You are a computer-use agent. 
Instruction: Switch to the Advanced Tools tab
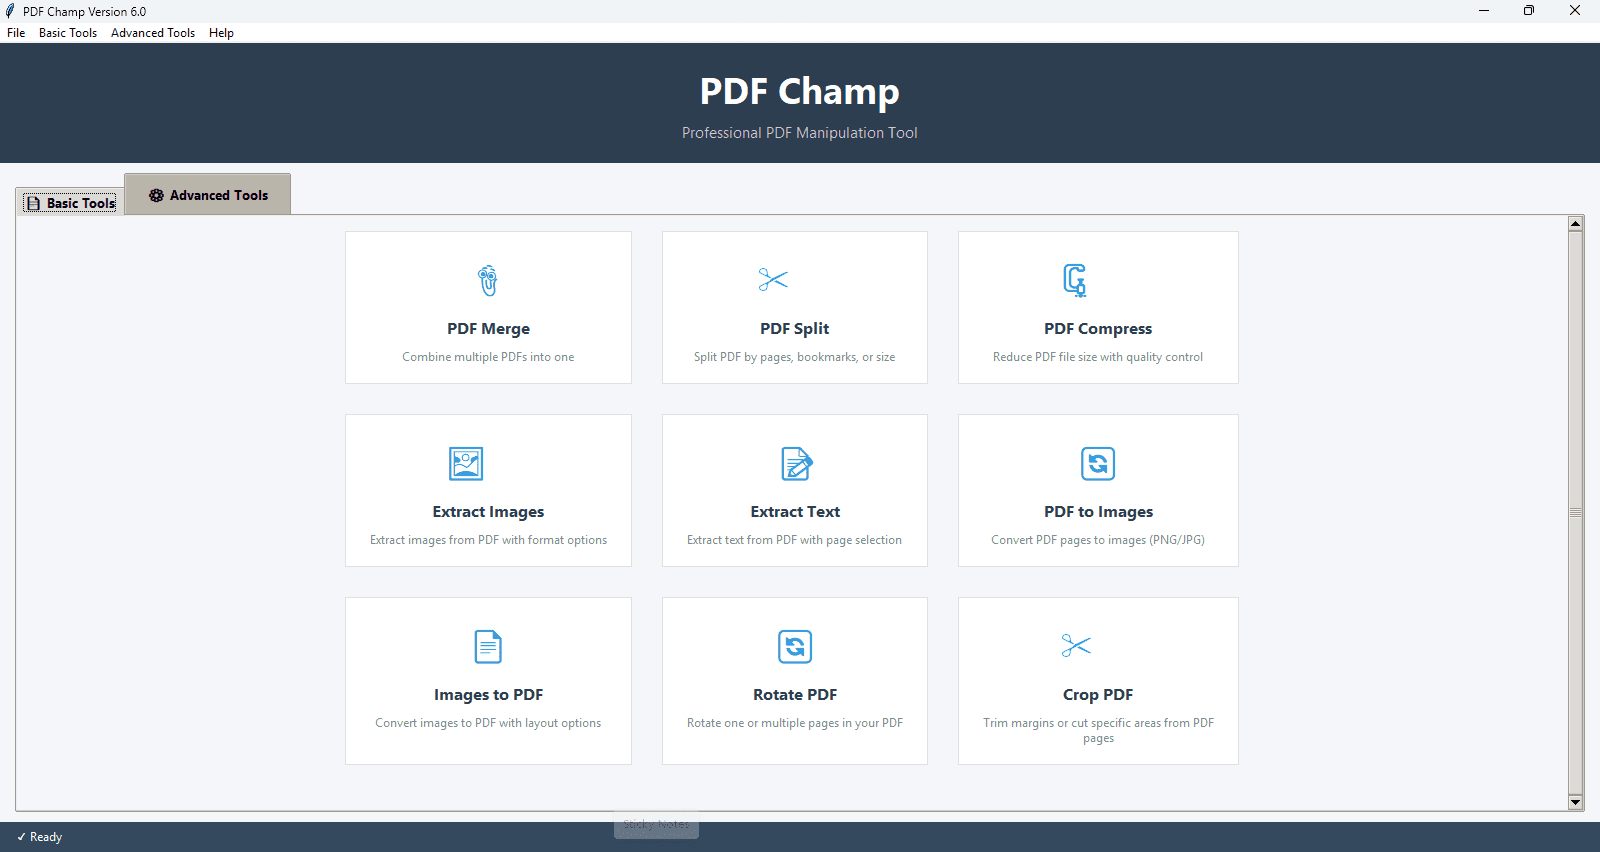point(208,195)
